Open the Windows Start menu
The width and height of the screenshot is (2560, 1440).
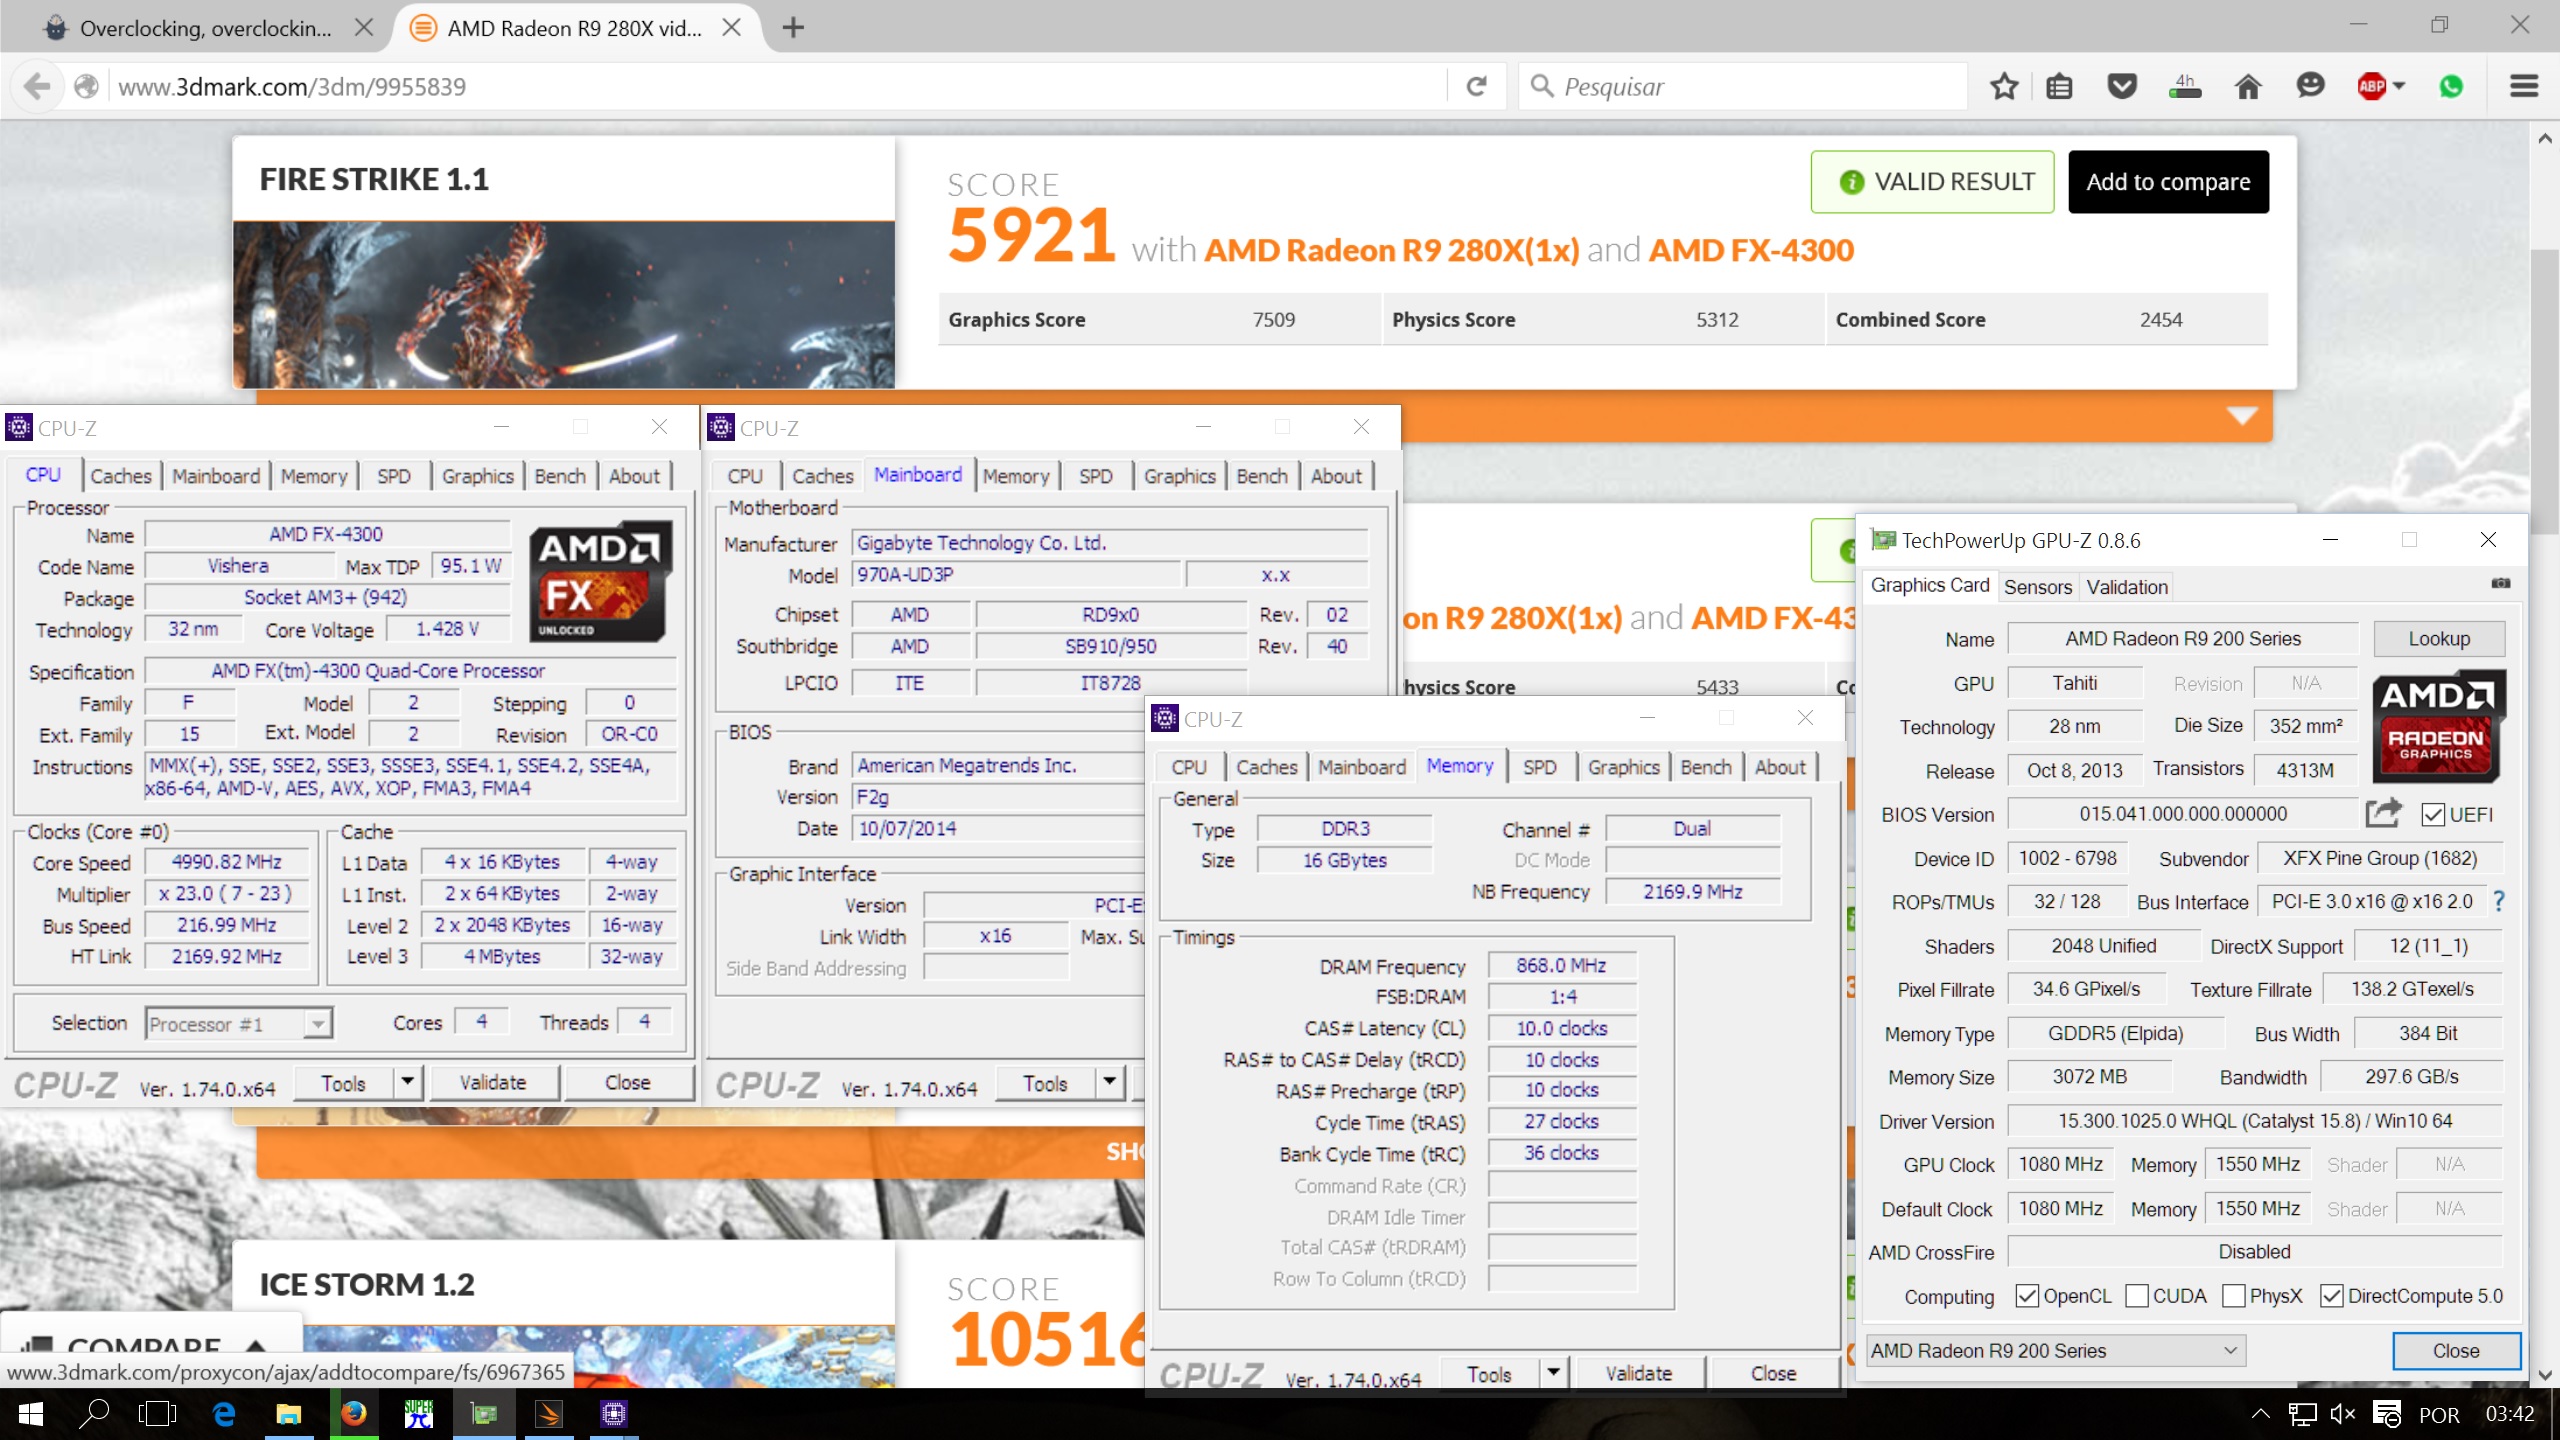(x=30, y=1414)
